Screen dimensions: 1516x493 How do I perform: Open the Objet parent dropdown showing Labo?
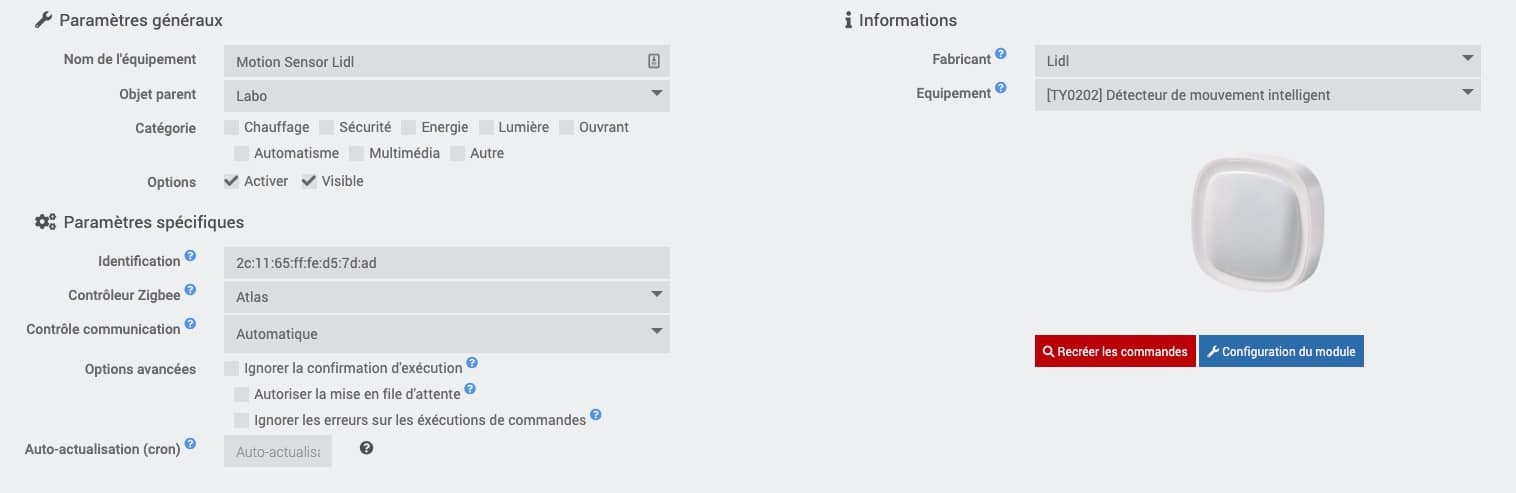[447, 96]
